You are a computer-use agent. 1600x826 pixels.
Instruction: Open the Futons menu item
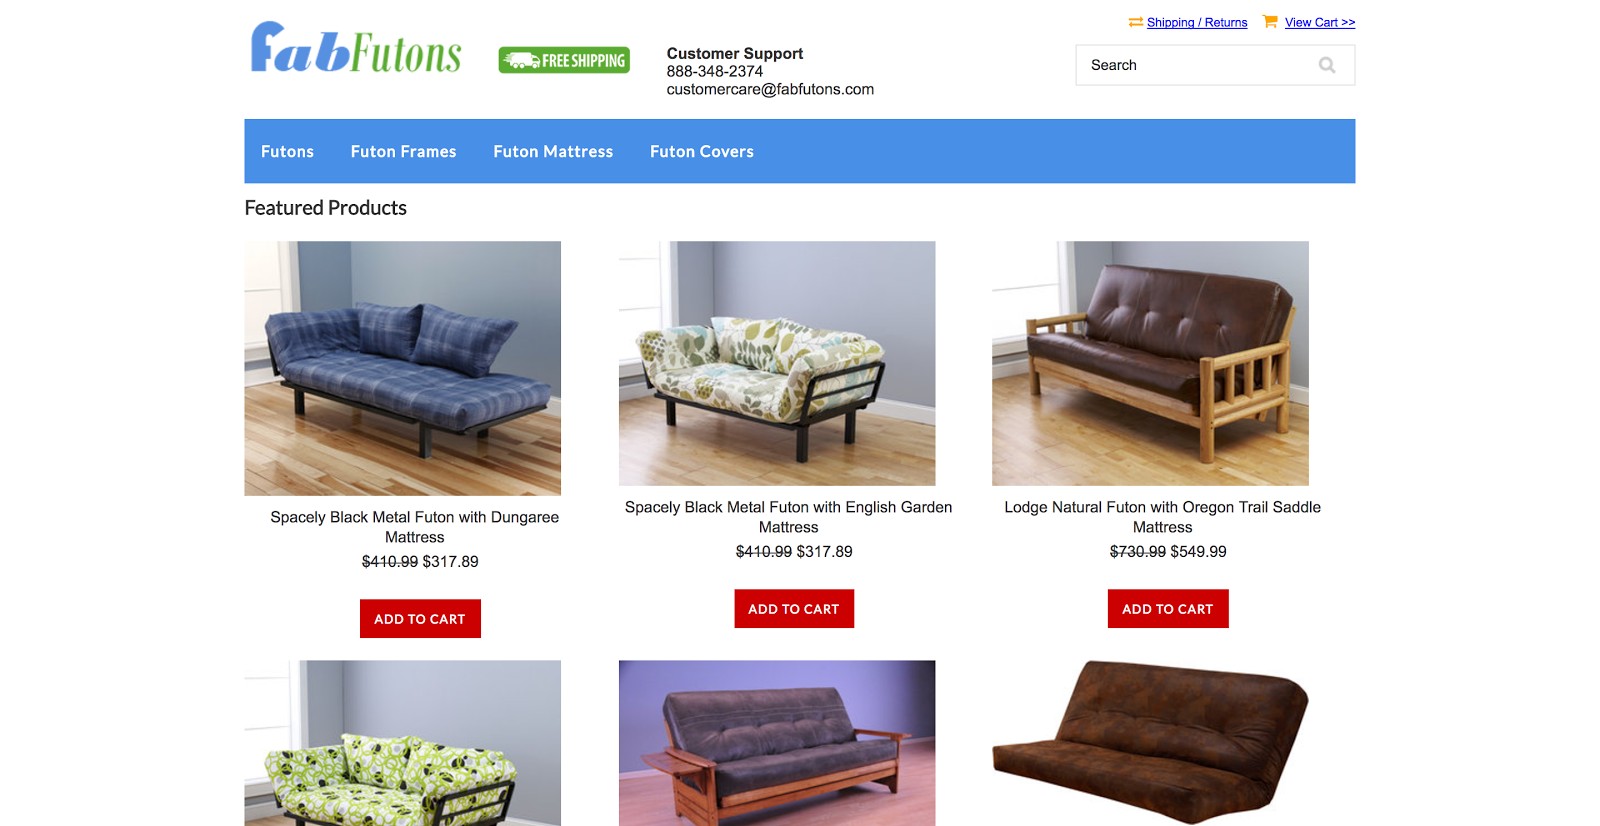coord(287,151)
